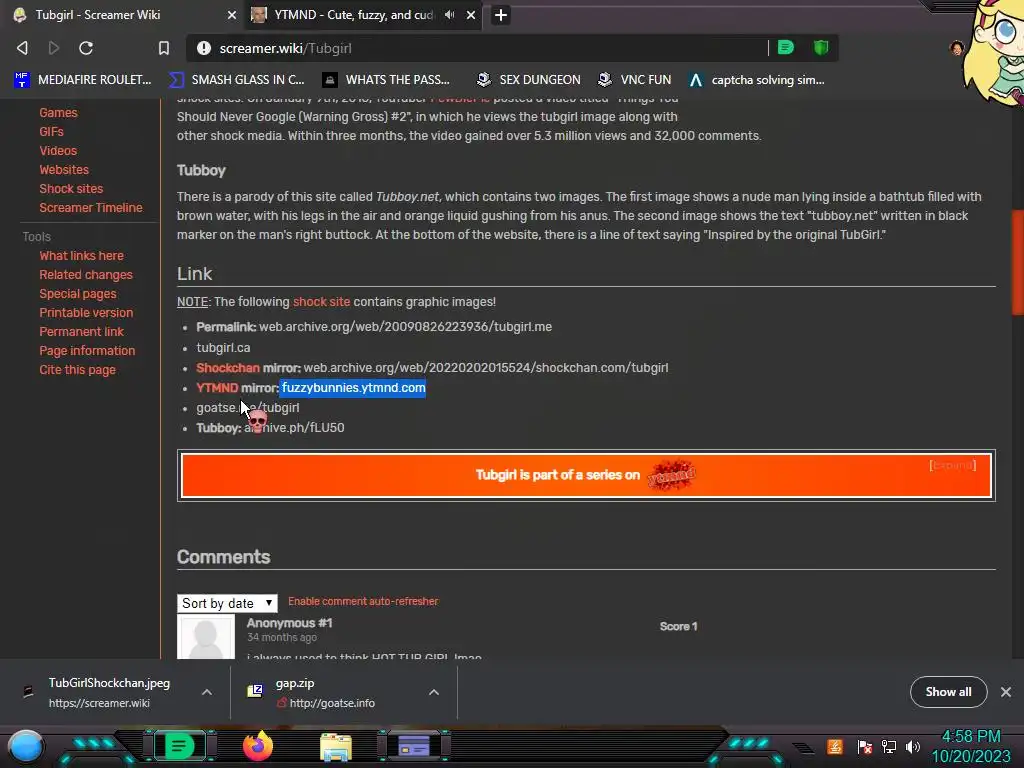
Task: Open MEDIAFIRE ROULET... bookmark
Action: click(83, 80)
